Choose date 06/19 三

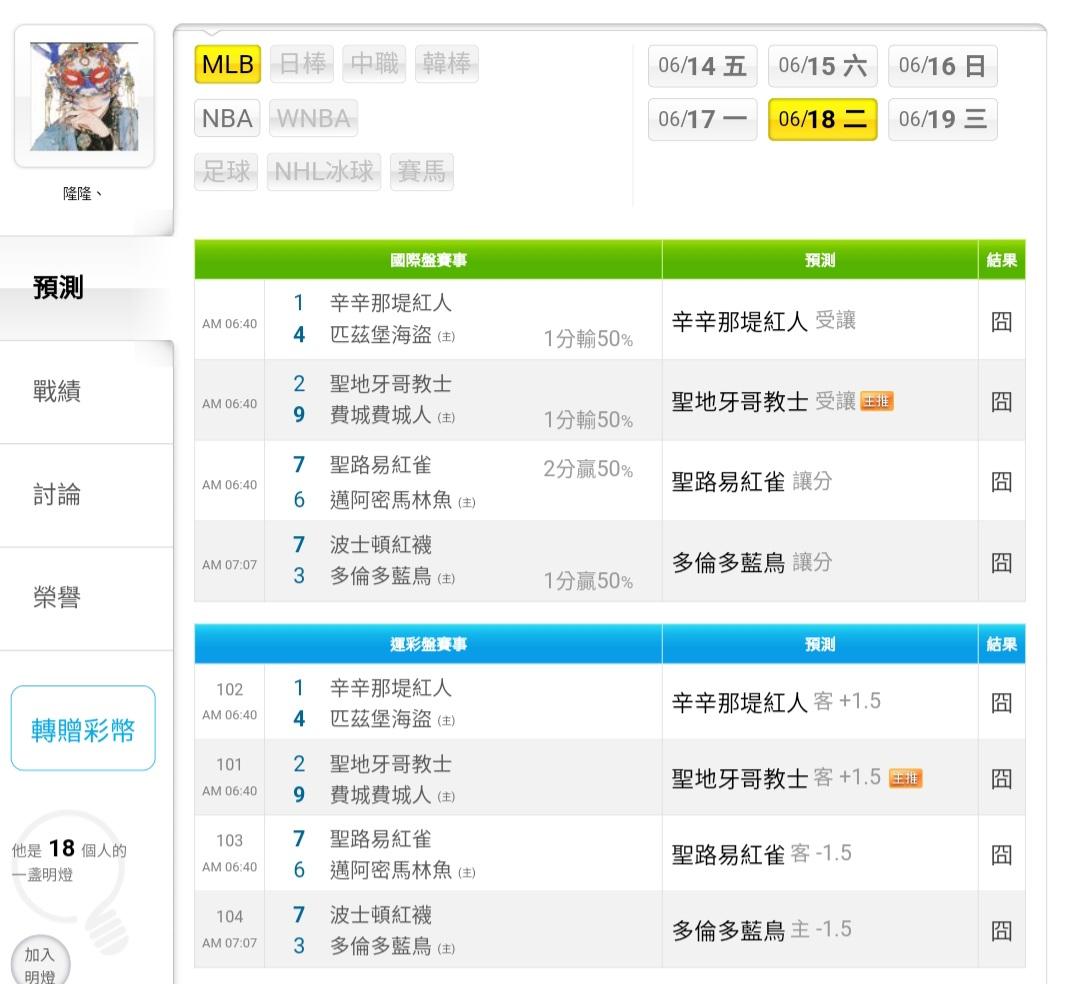point(942,120)
